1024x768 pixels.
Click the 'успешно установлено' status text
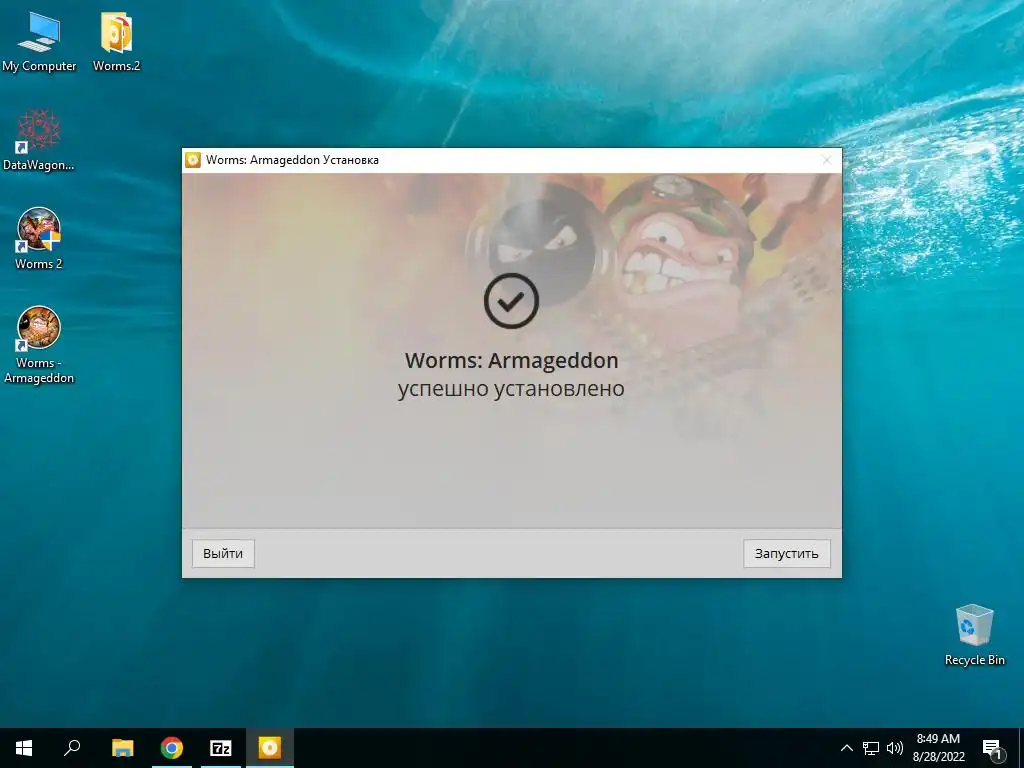point(511,389)
